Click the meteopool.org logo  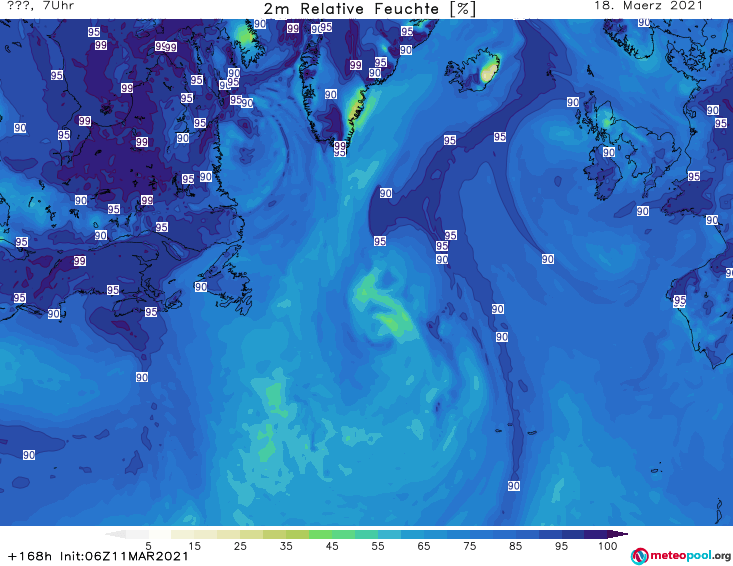681,556
